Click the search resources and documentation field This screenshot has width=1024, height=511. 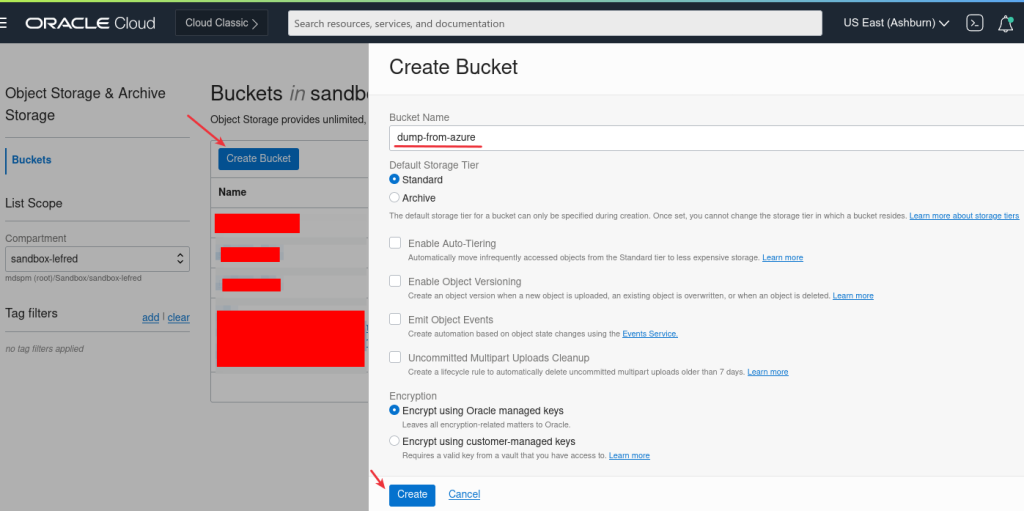554,24
